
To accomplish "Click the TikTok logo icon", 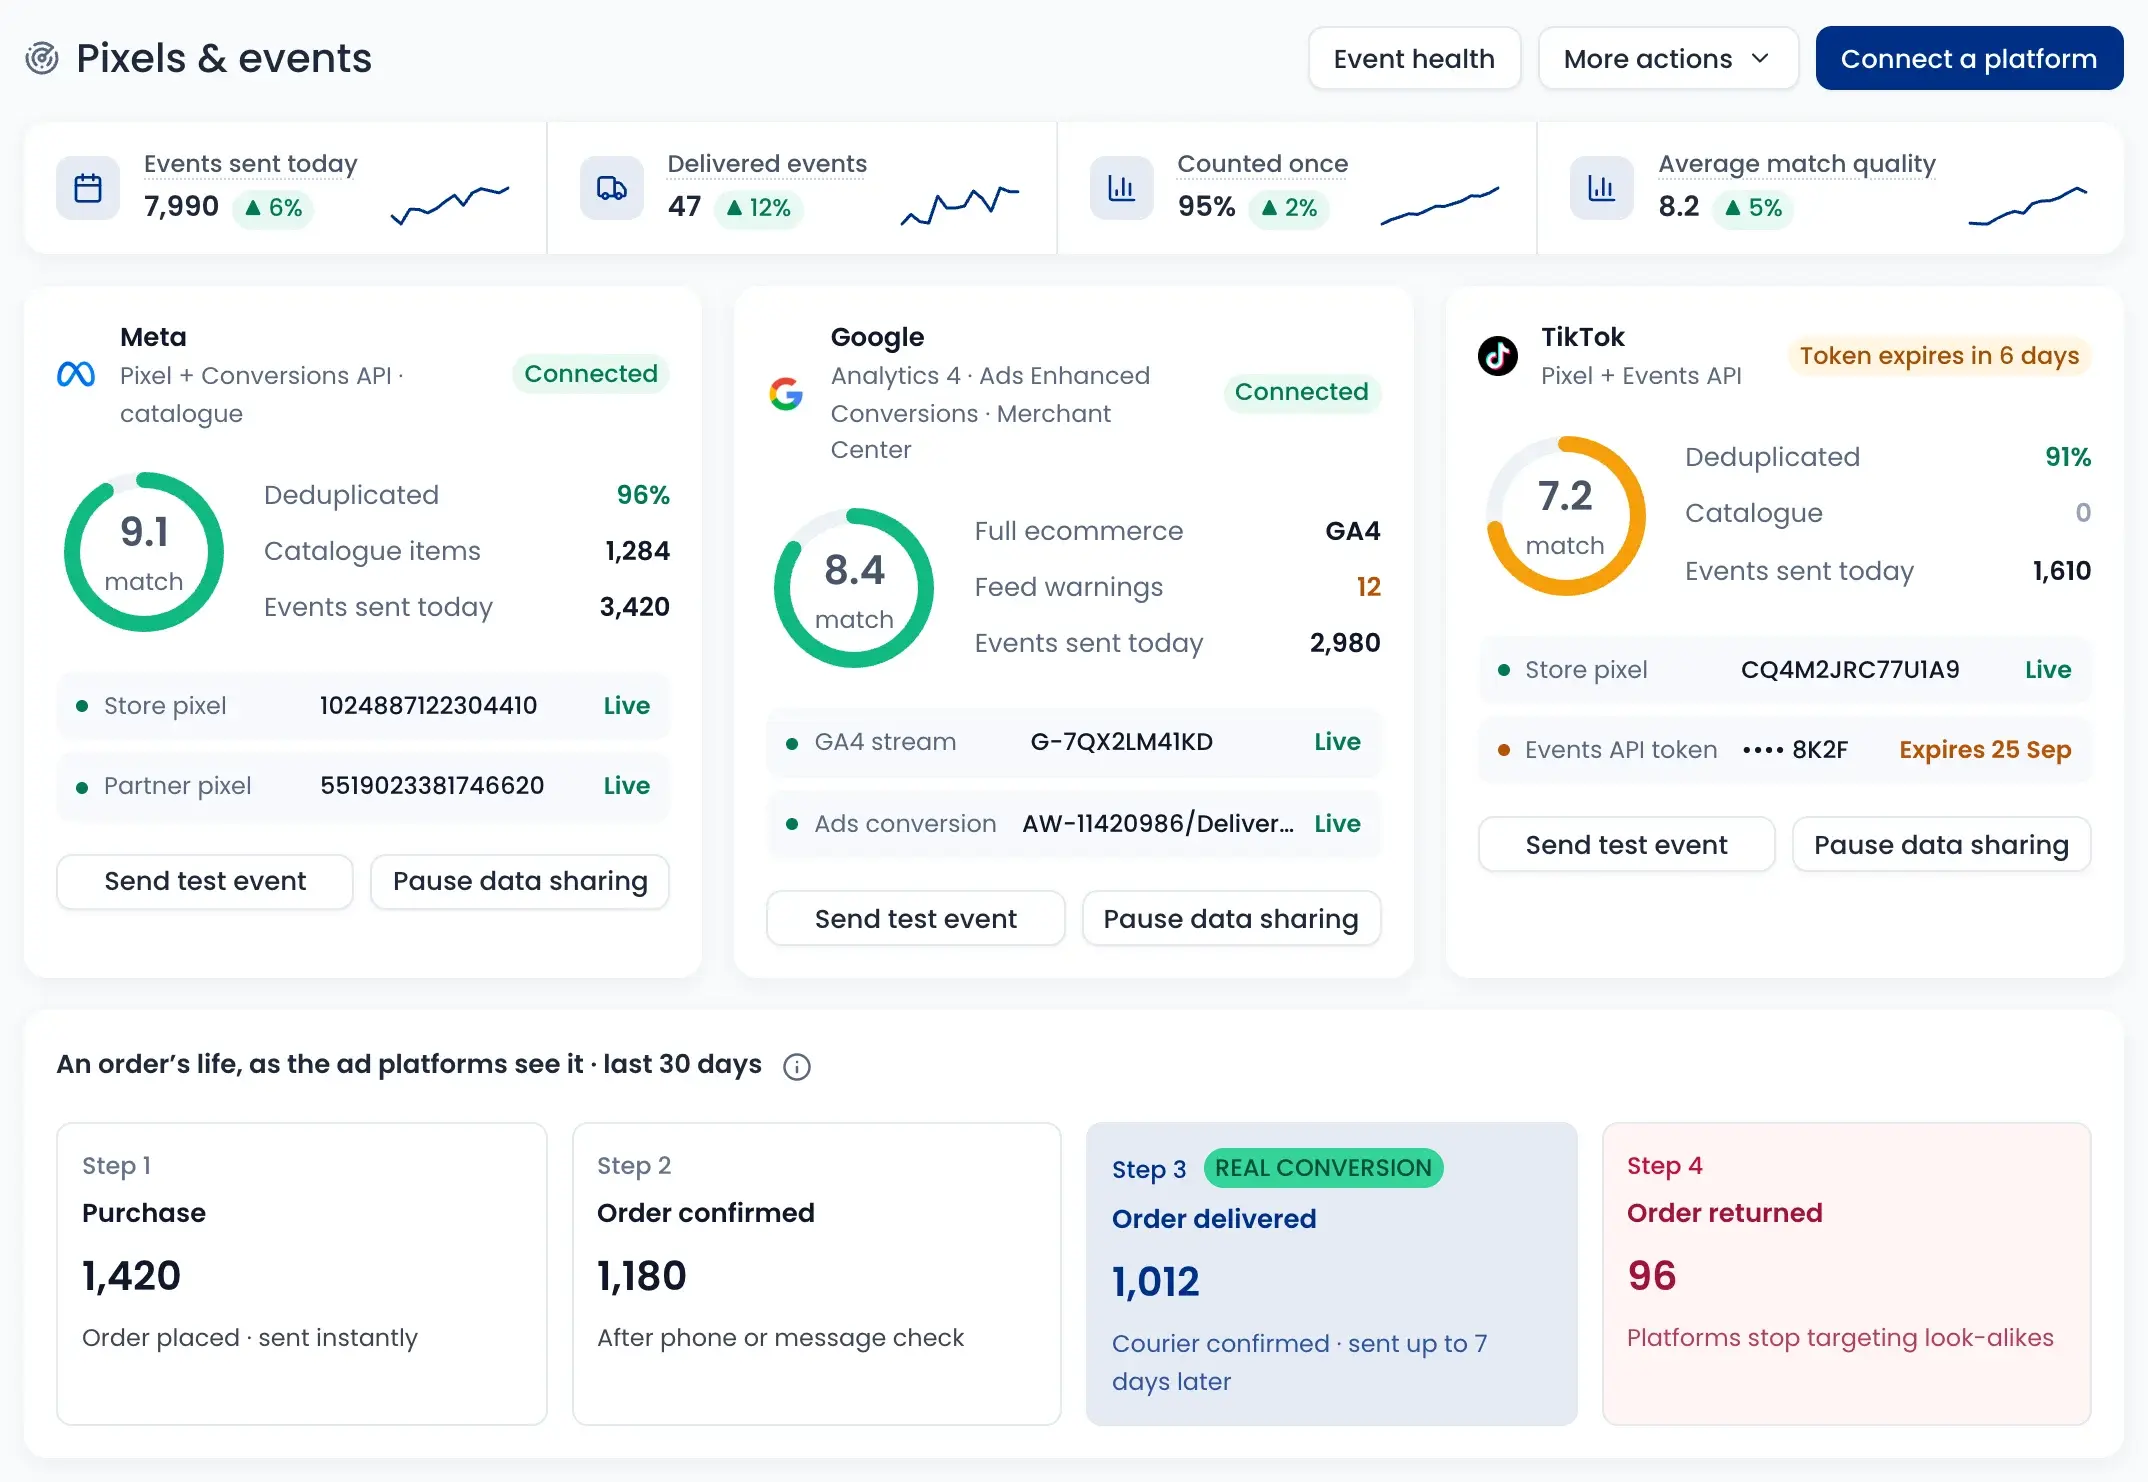I will coord(1498,355).
